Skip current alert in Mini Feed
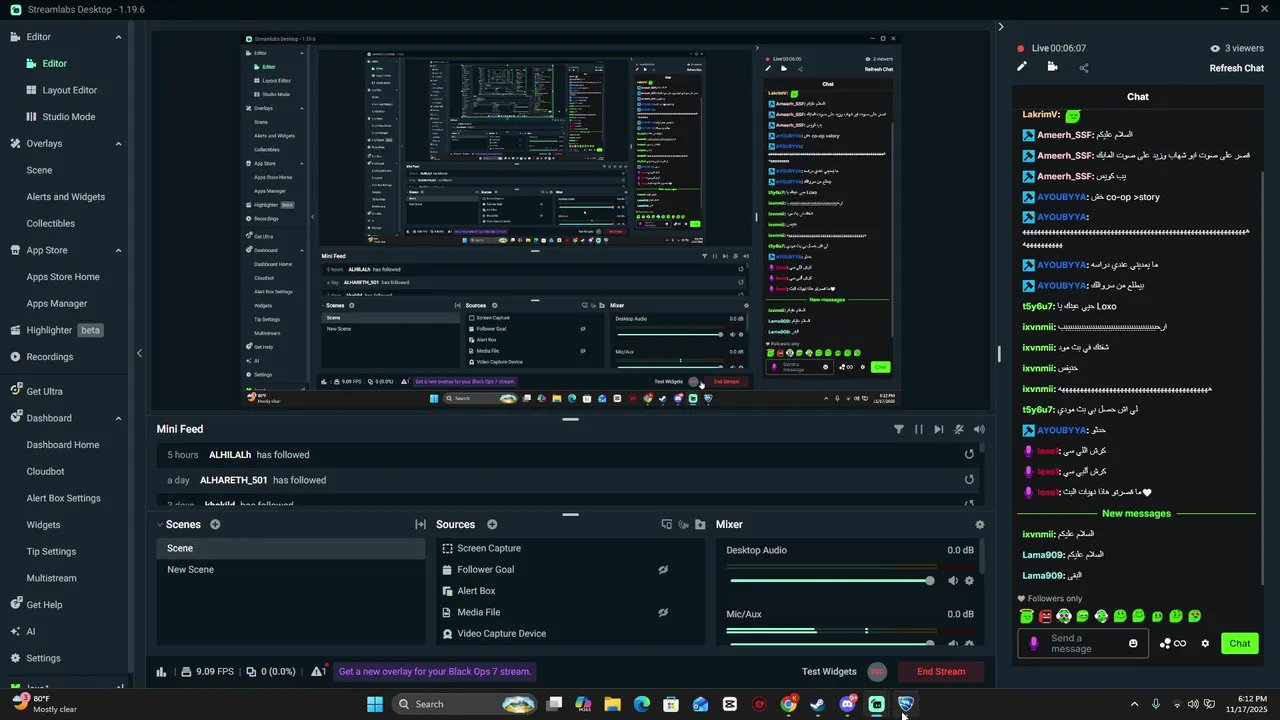Image resolution: width=1280 pixels, height=720 pixels. coord(938,429)
